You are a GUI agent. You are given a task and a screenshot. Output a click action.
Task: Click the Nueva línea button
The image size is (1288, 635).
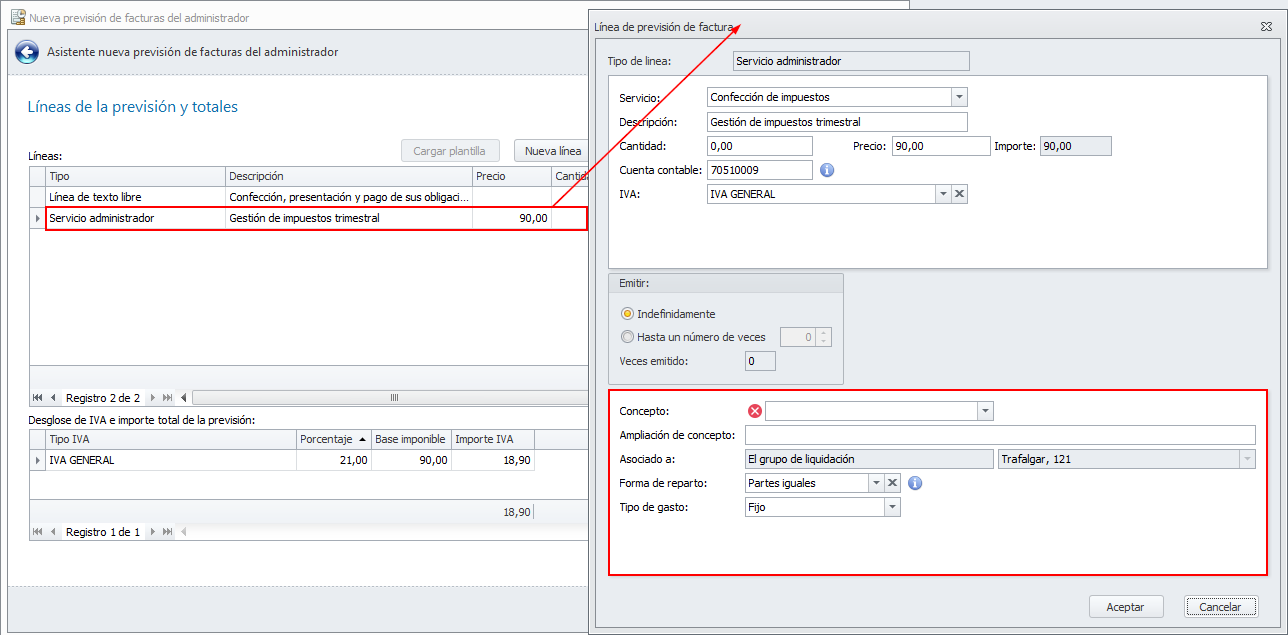tap(553, 151)
